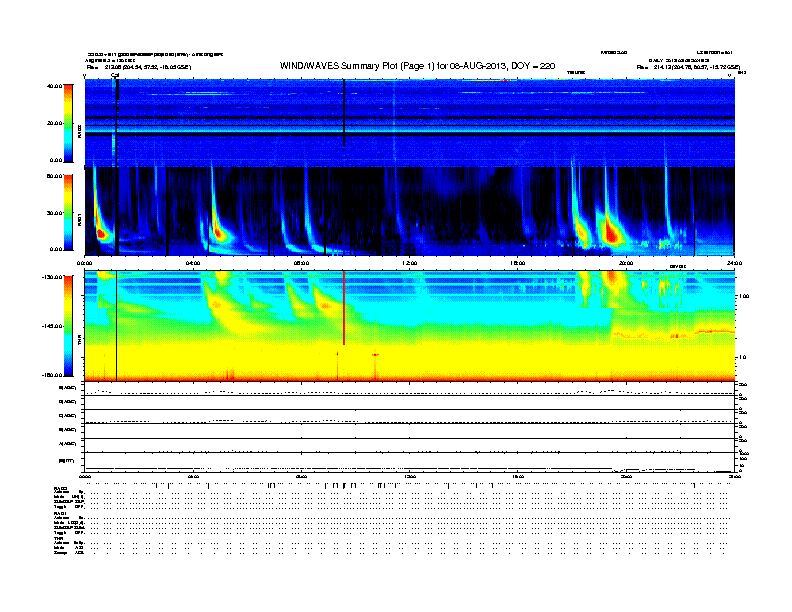The height and width of the screenshot is (612, 792).
Task: Click the -130.00 label on TNR colorbar
Action: pyautogui.click(x=52, y=277)
